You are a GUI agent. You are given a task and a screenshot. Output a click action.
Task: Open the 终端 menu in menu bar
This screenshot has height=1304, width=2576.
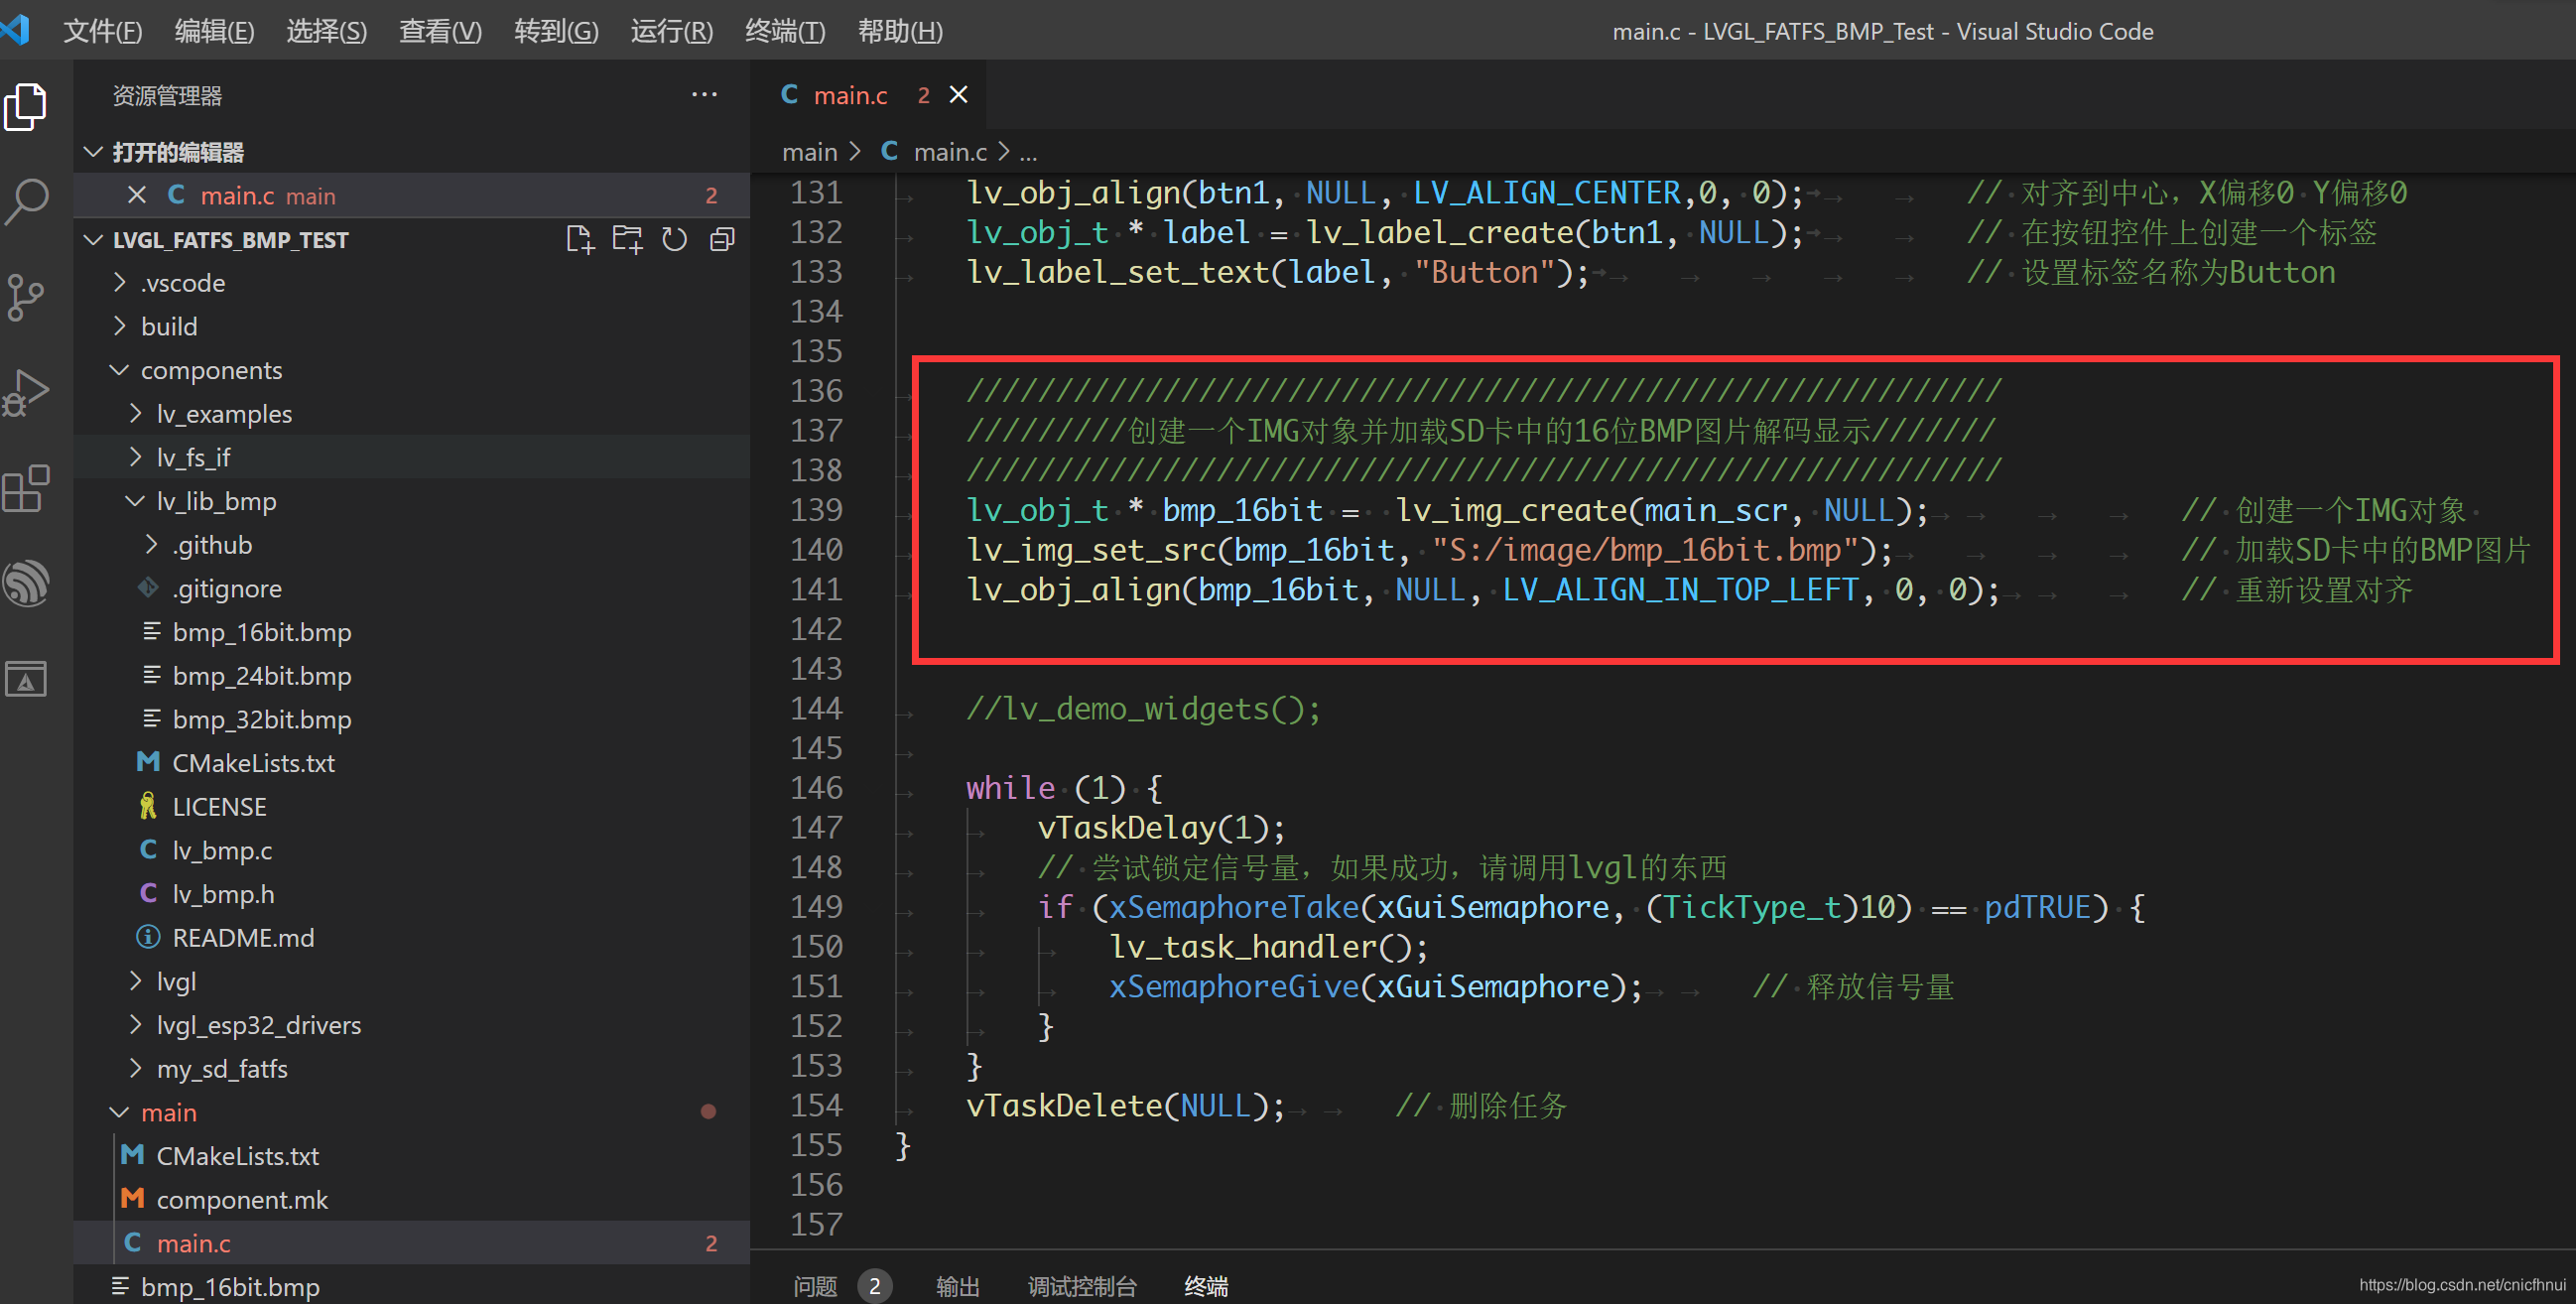785,32
